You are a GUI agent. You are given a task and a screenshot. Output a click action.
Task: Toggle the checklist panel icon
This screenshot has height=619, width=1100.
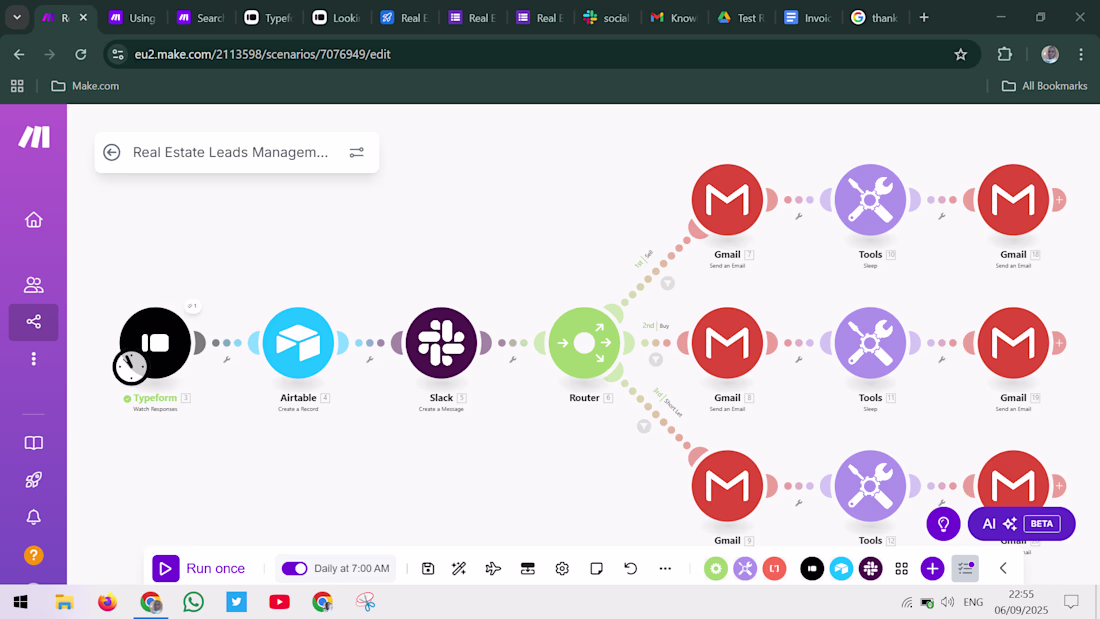pos(965,568)
